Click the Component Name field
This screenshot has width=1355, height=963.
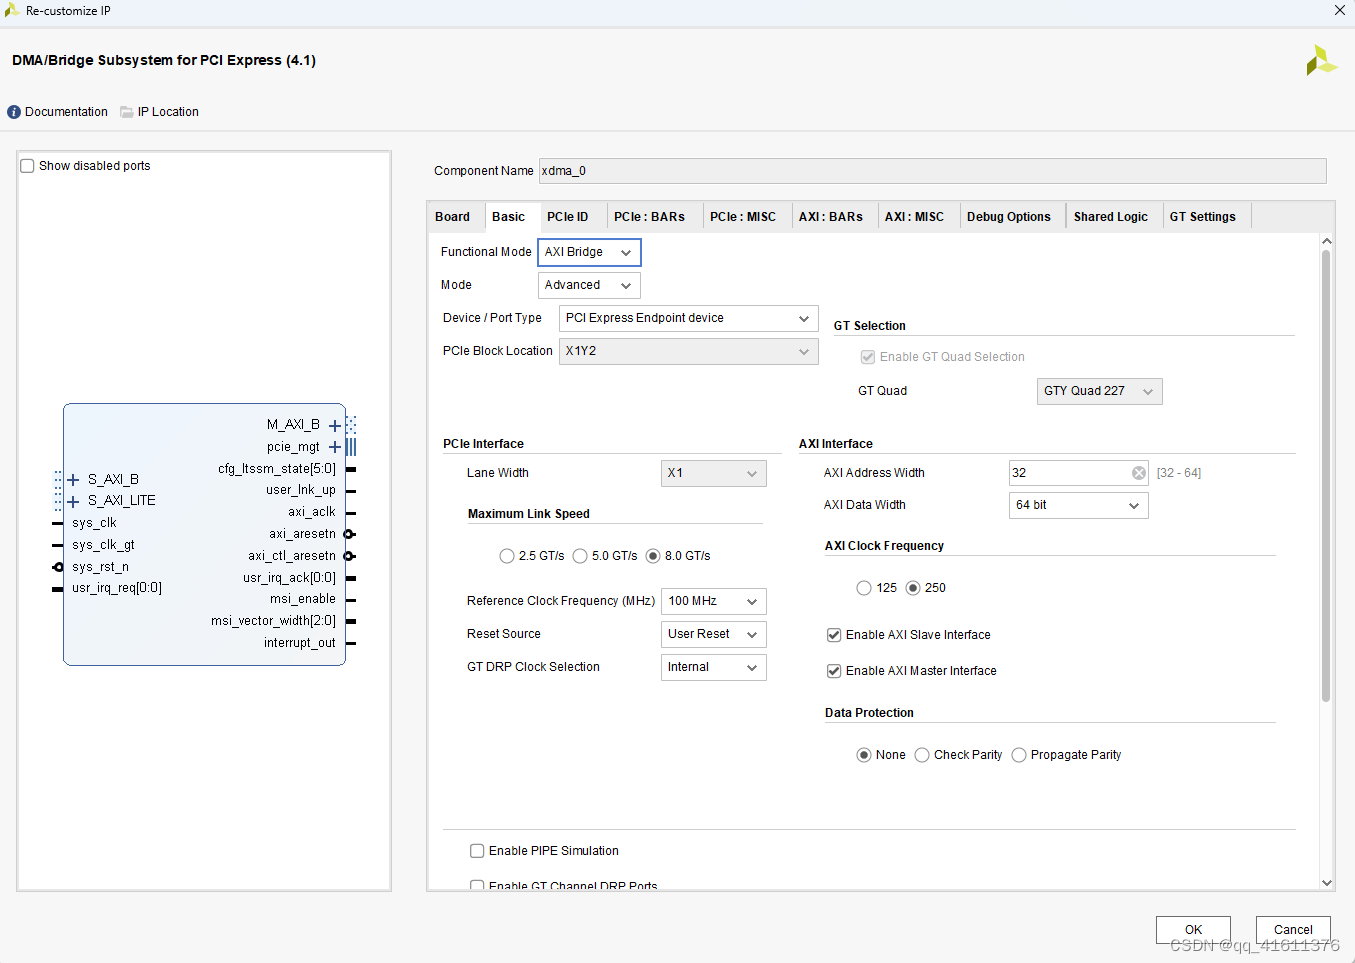(x=932, y=171)
